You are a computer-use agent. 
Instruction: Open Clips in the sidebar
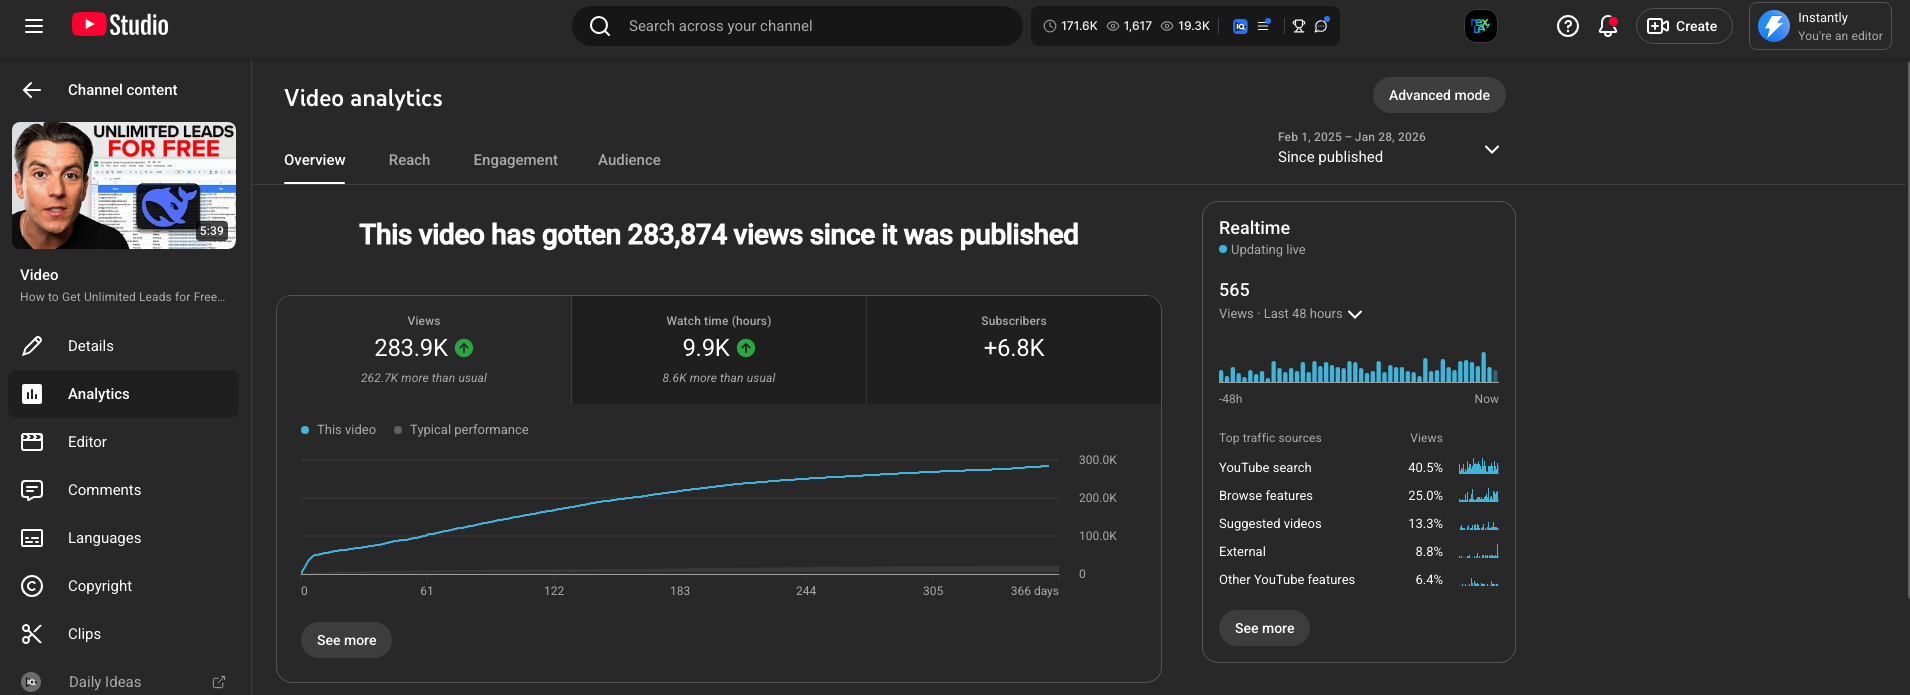[84, 634]
